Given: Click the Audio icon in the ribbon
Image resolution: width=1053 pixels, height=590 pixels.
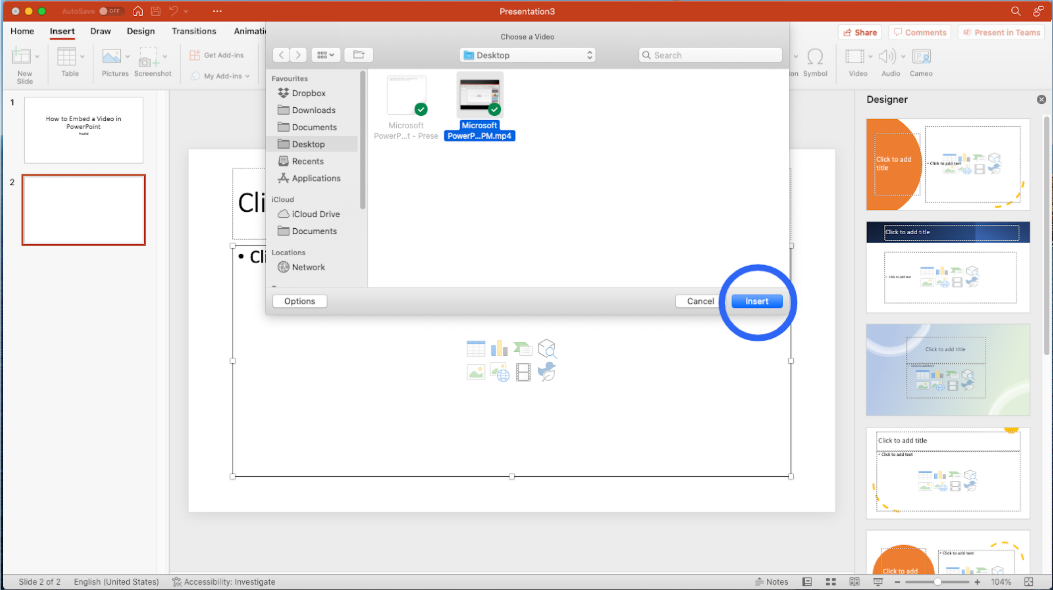Looking at the screenshot, I should coord(890,61).
